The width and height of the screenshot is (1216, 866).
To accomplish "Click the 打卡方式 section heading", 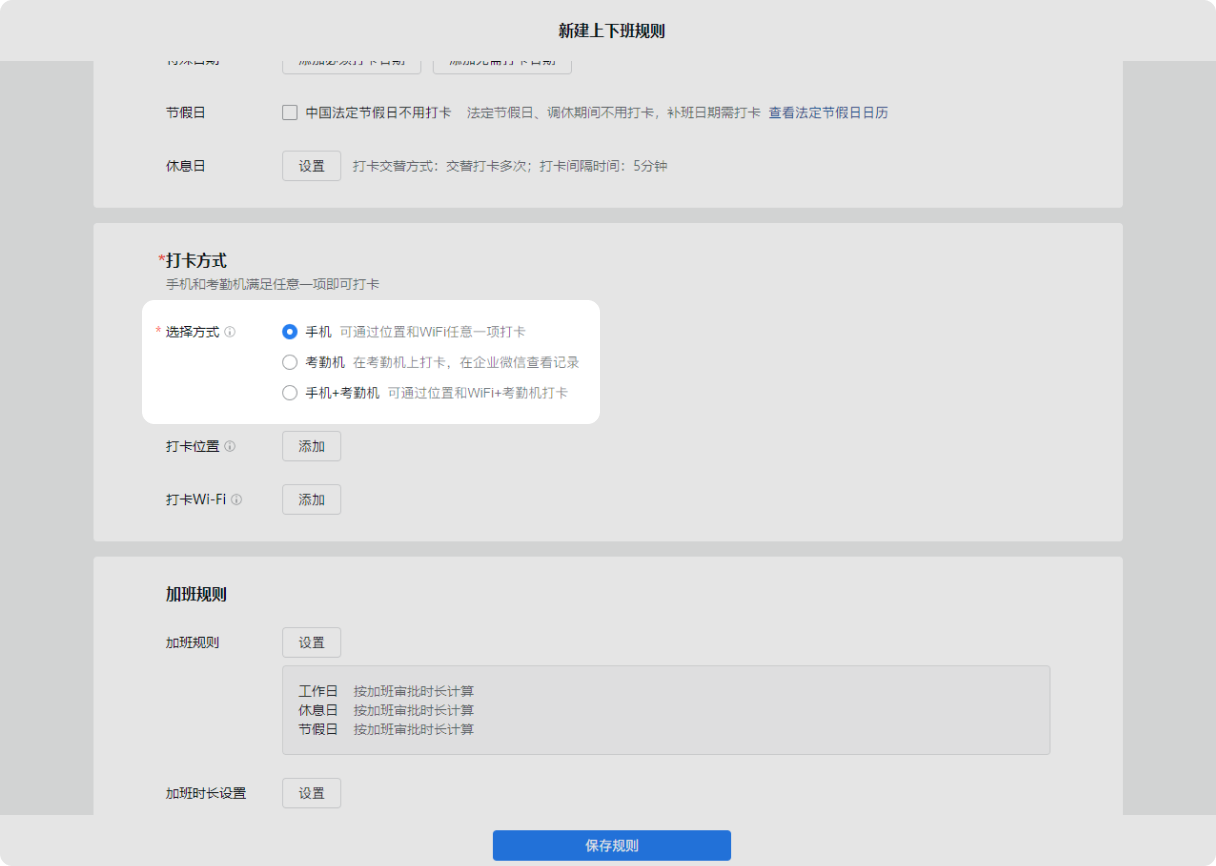I will [x=196, y=261].
